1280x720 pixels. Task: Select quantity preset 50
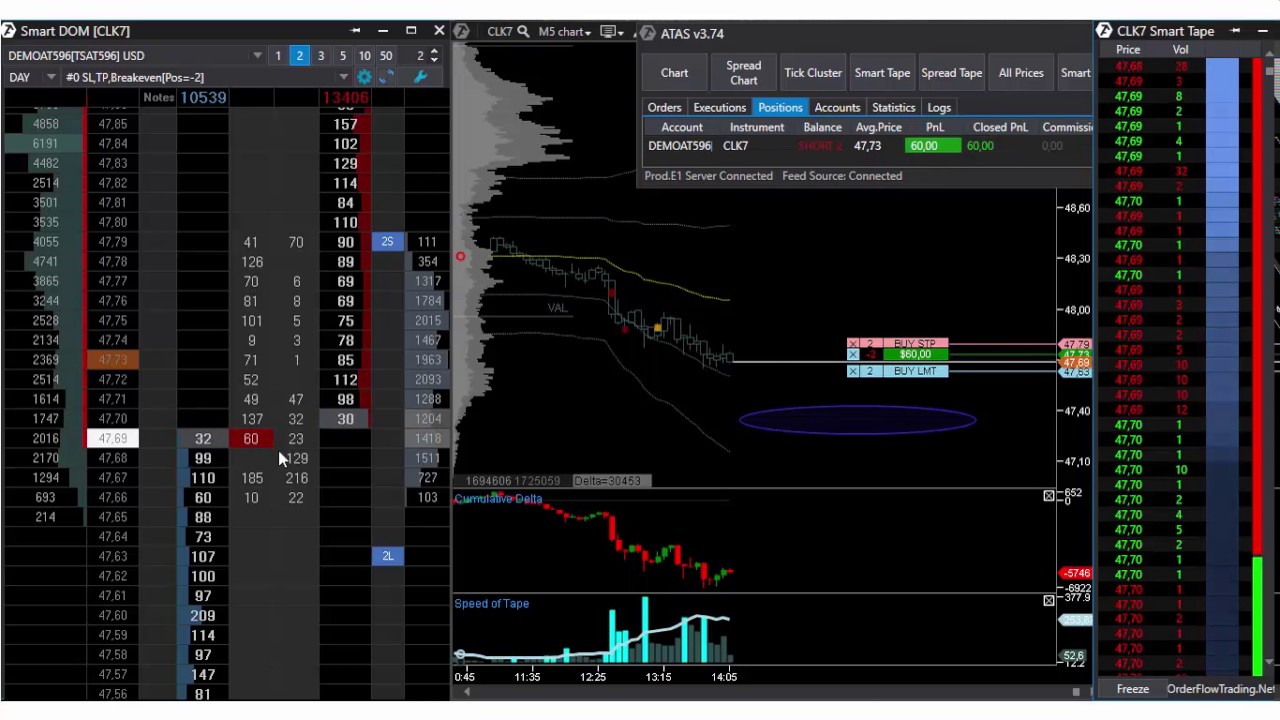pyautogui.click(x=386, y=56)
